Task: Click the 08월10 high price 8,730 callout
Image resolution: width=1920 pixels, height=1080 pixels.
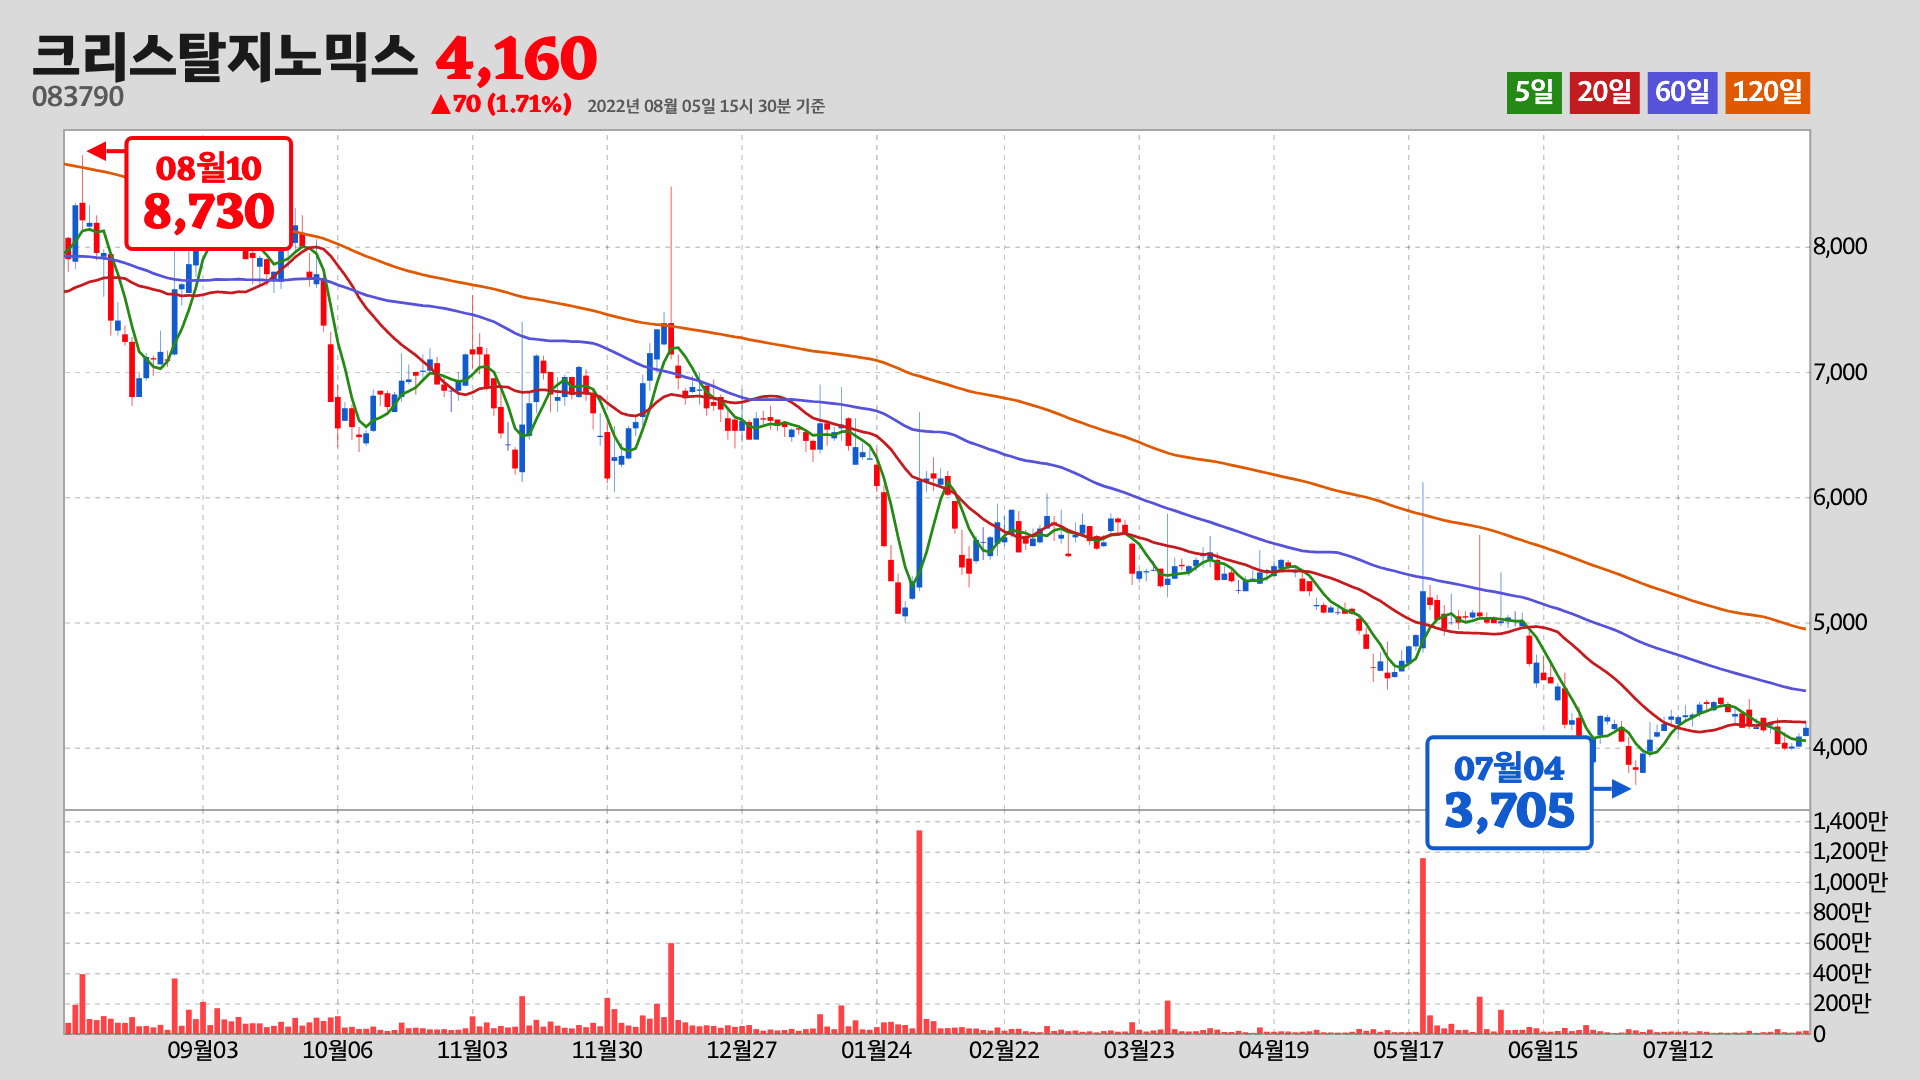Action: click(x=208, y=193)
